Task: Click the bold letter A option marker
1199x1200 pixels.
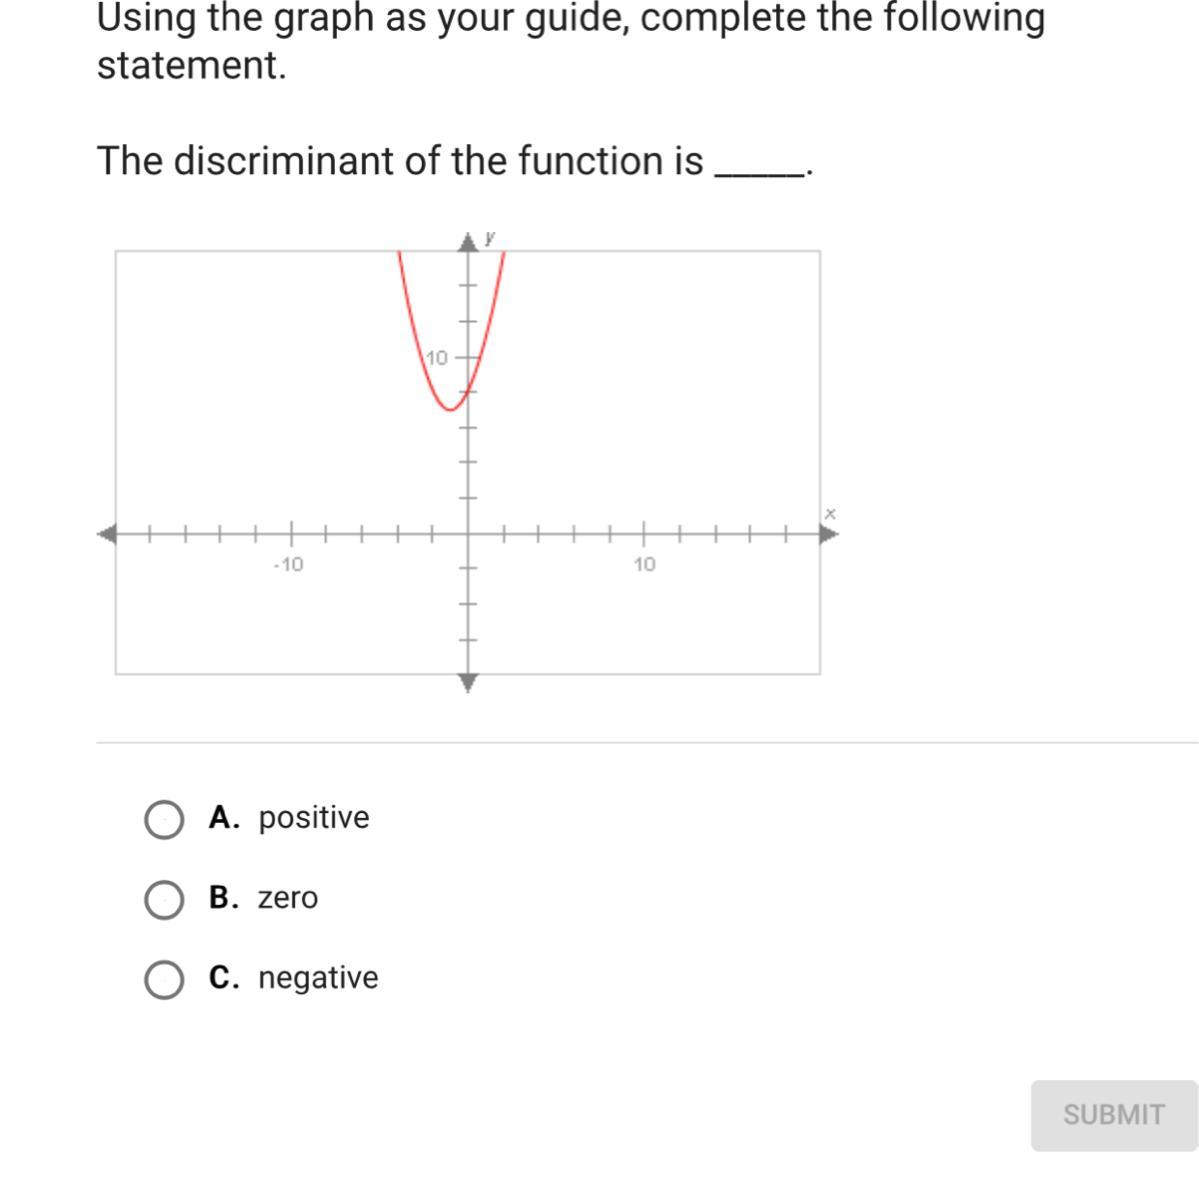Action: coord(224,818)
